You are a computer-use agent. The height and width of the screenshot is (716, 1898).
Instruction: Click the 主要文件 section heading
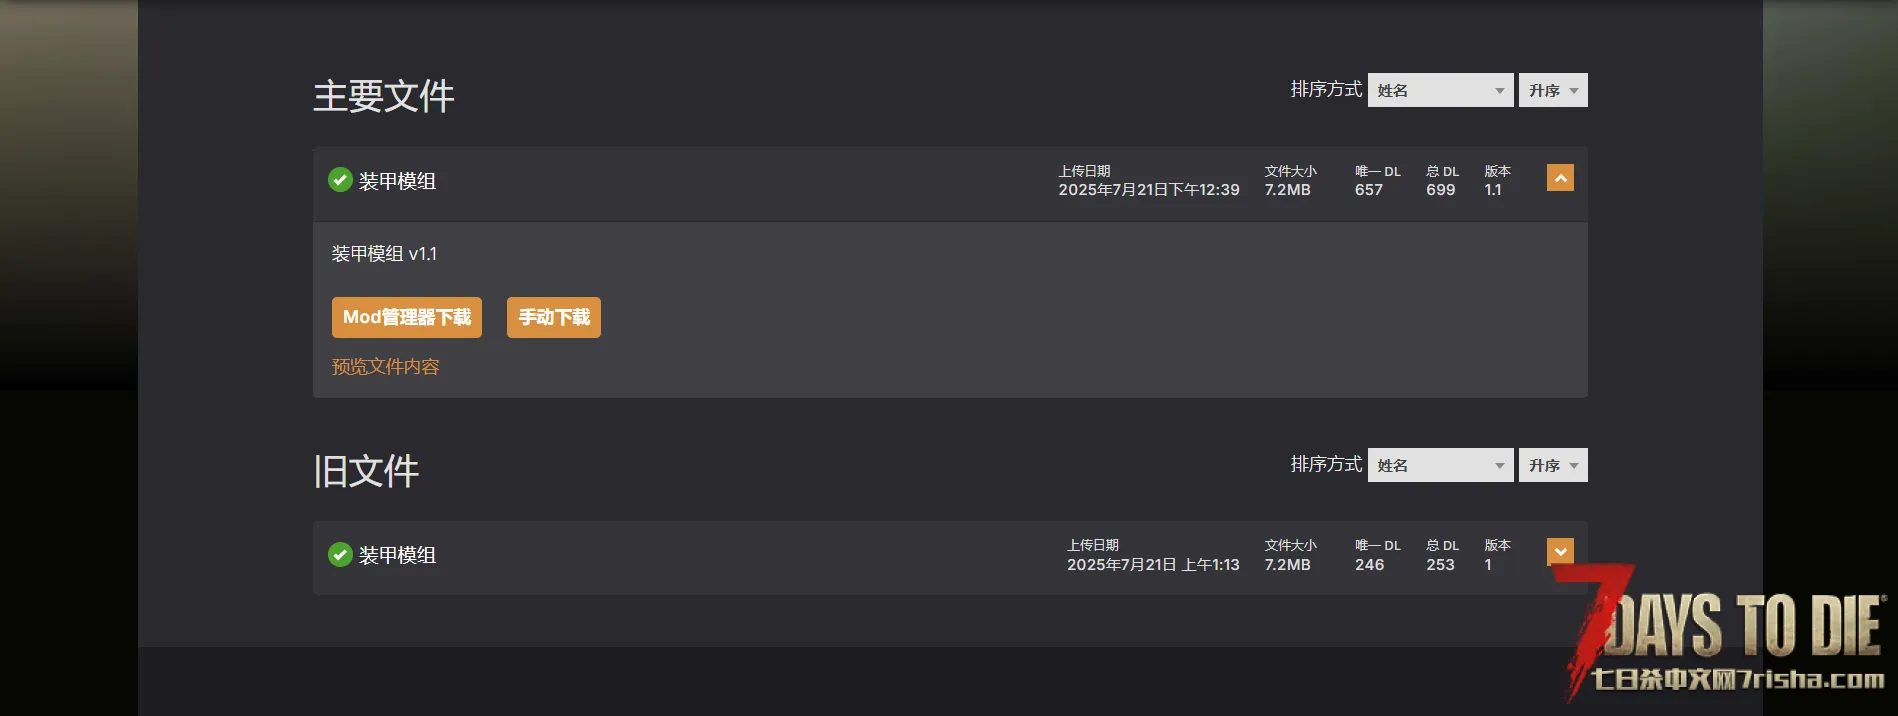click(x=384, y=96)
